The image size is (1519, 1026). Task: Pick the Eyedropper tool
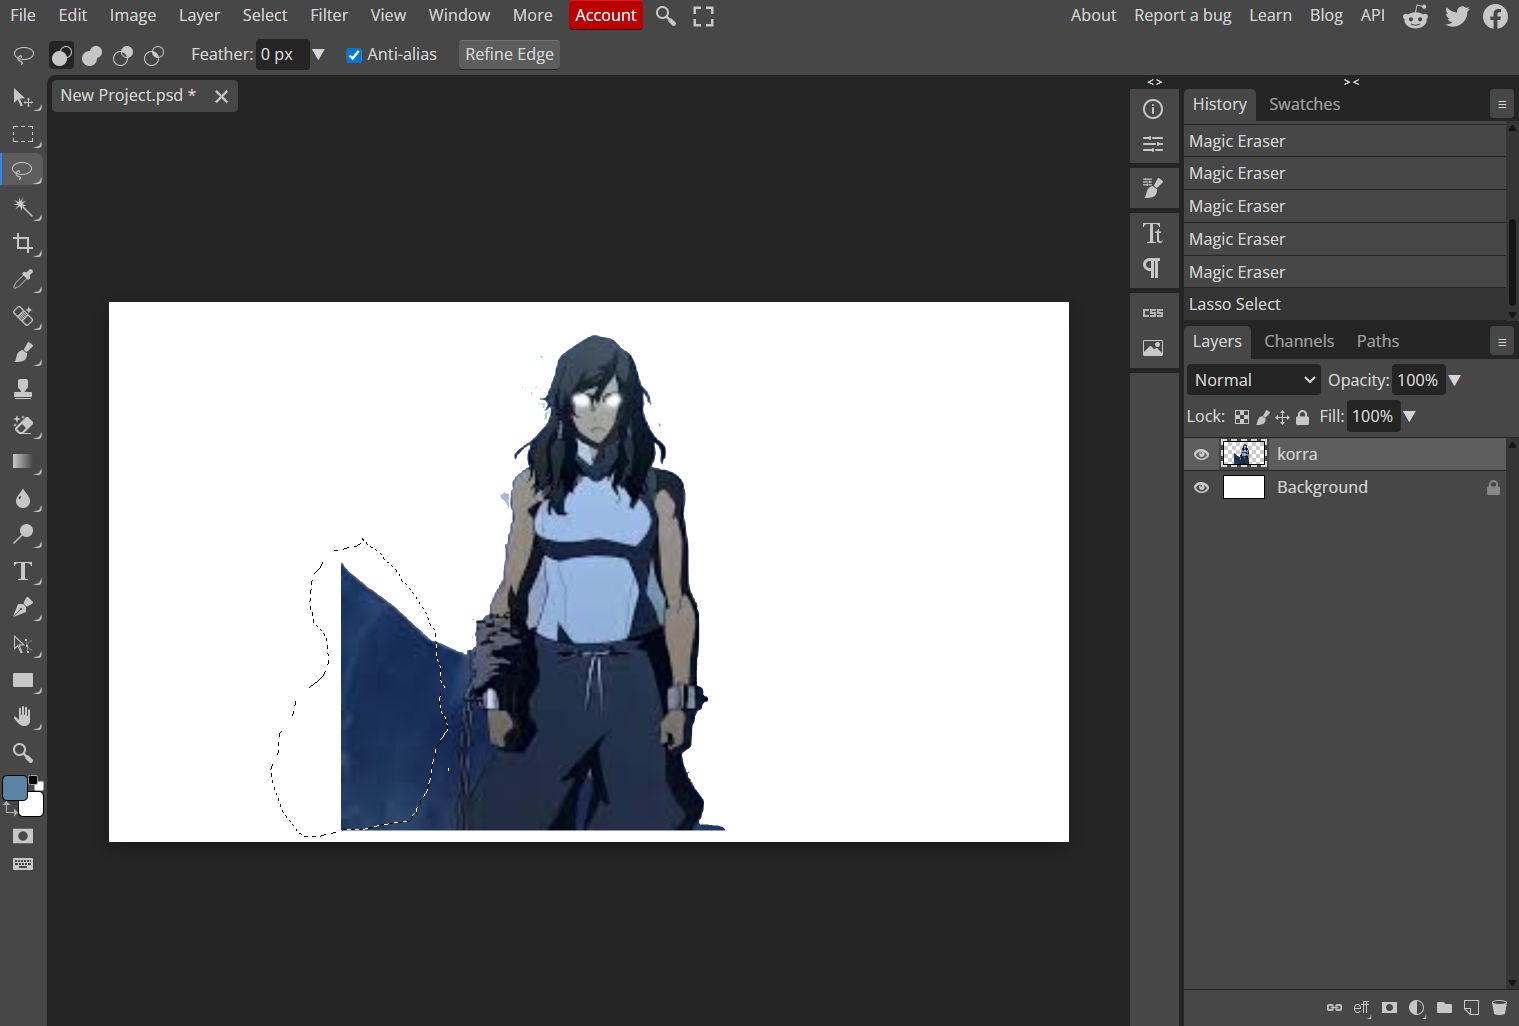coord(23,279)
